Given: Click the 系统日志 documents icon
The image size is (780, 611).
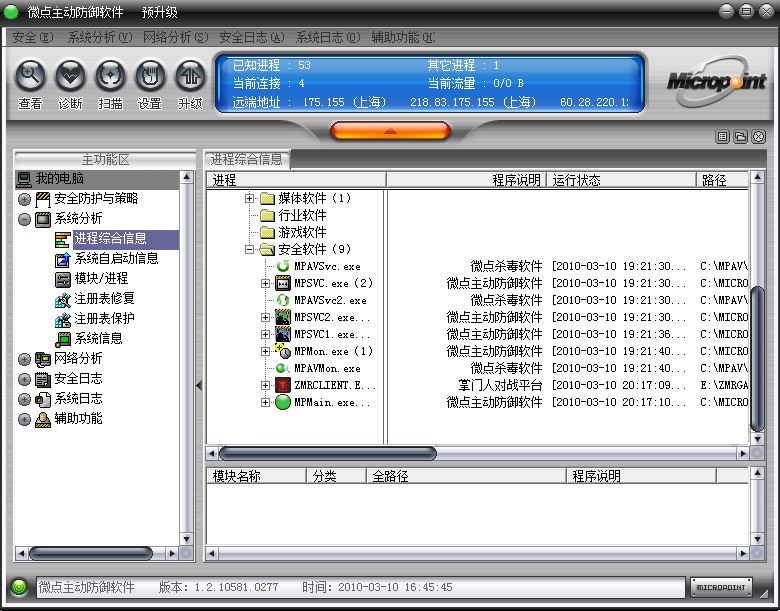Looking at the screenshot, I should point(43,399).
